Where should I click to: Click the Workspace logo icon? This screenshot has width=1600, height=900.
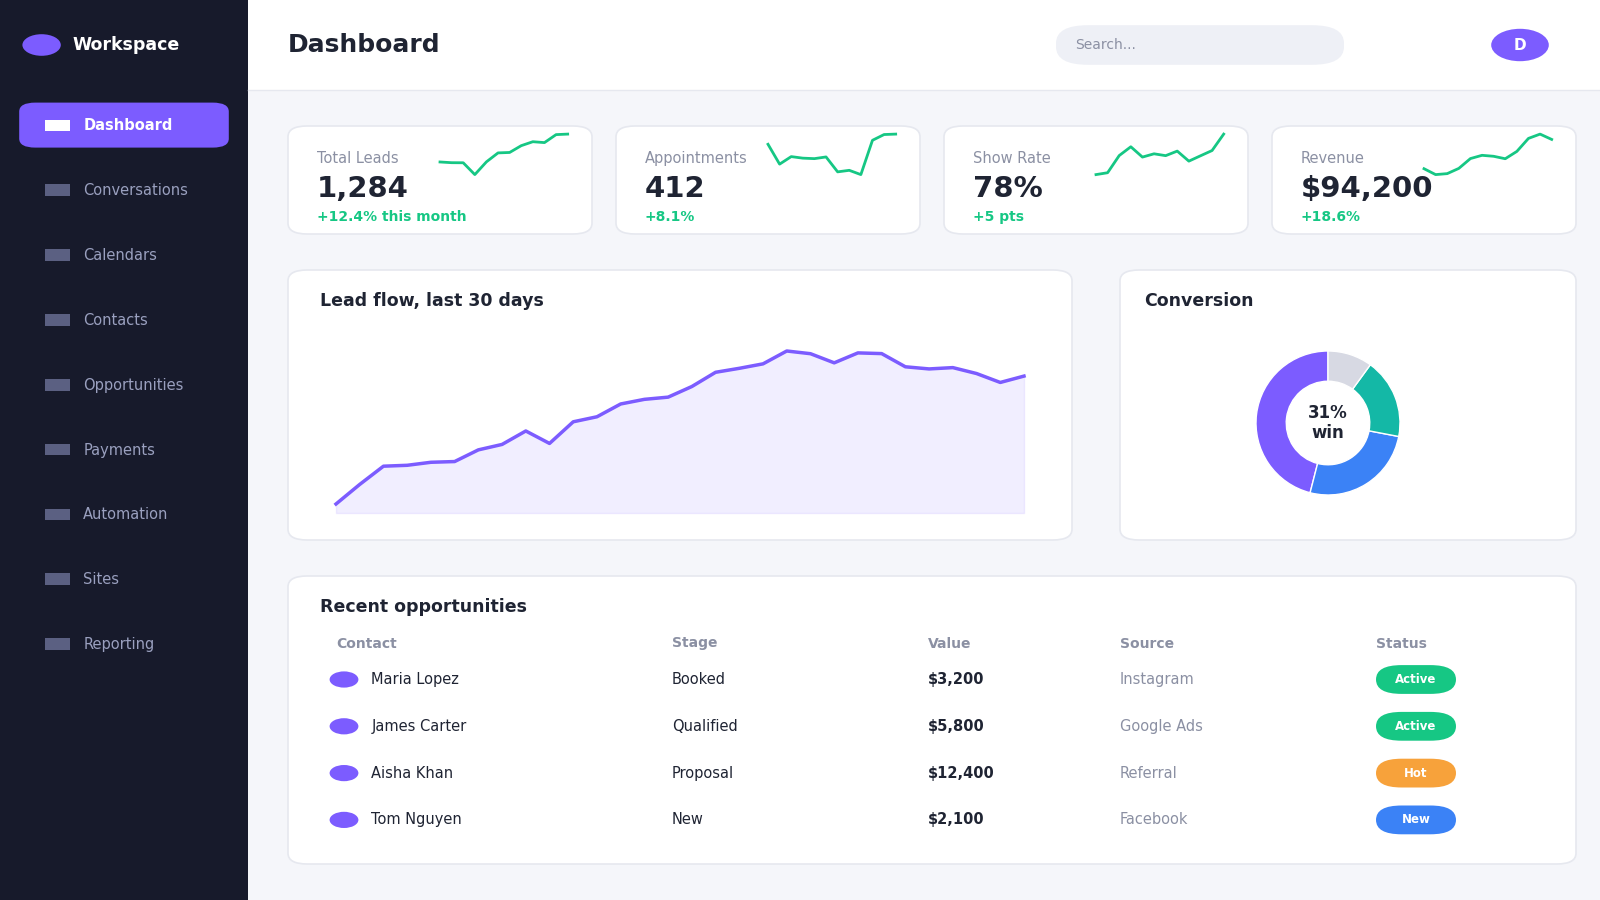(x=41, y=45)
